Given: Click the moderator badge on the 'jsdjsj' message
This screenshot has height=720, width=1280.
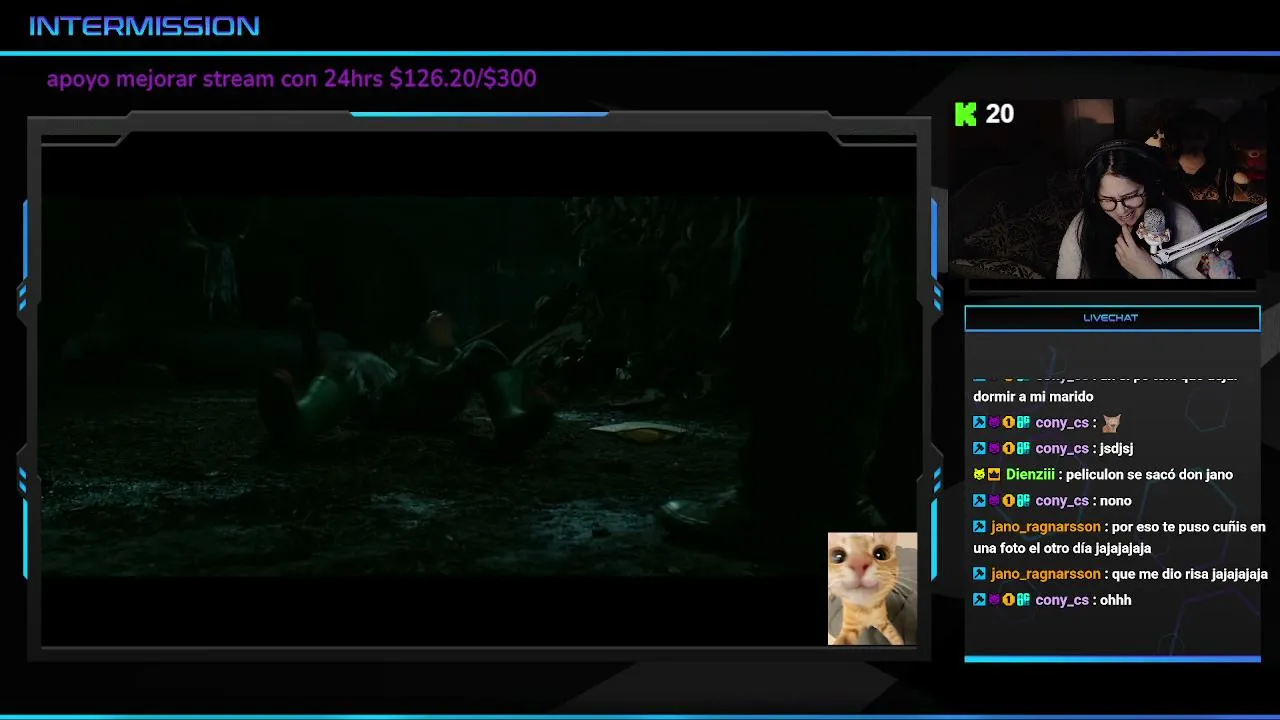Looking at the screenshot, I should tap(979, 449).
